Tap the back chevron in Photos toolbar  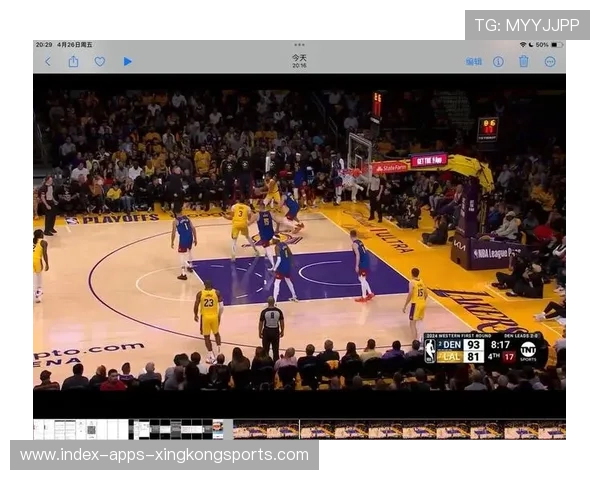pyautogui.click(x=47, y=61)
